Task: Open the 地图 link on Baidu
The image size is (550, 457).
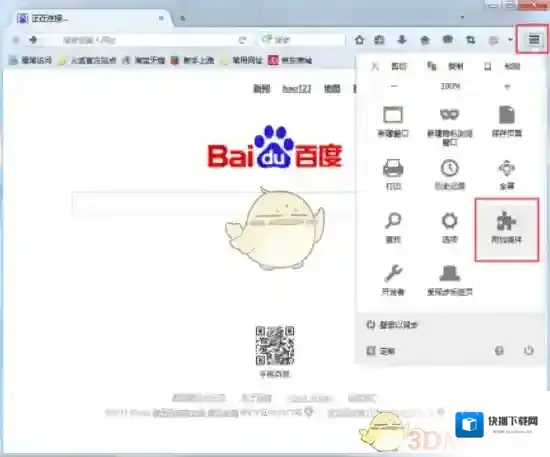Action: tap(332, 89)
